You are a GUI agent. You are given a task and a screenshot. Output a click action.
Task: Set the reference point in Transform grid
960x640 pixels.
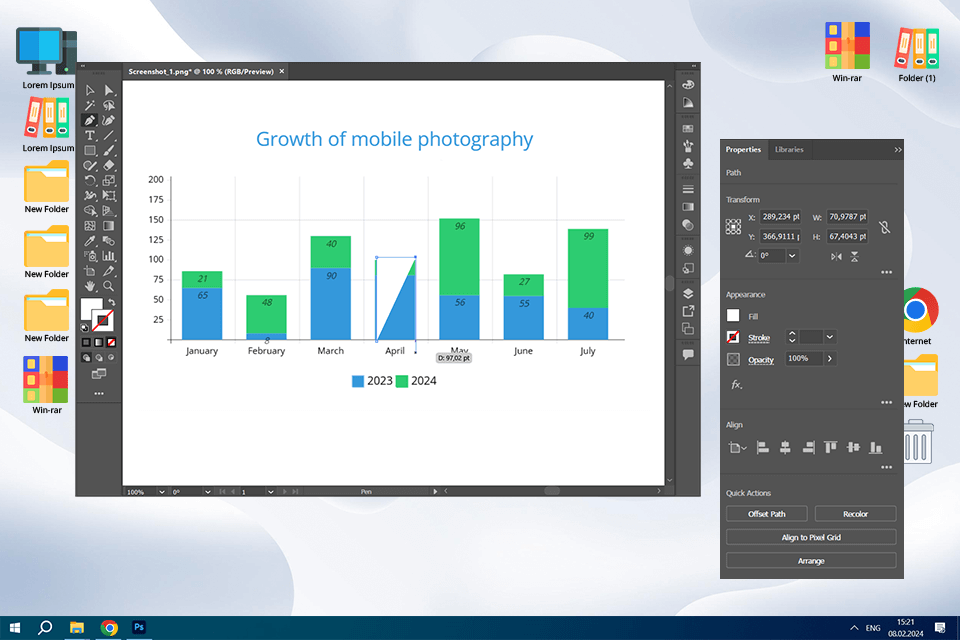[733, 227]
